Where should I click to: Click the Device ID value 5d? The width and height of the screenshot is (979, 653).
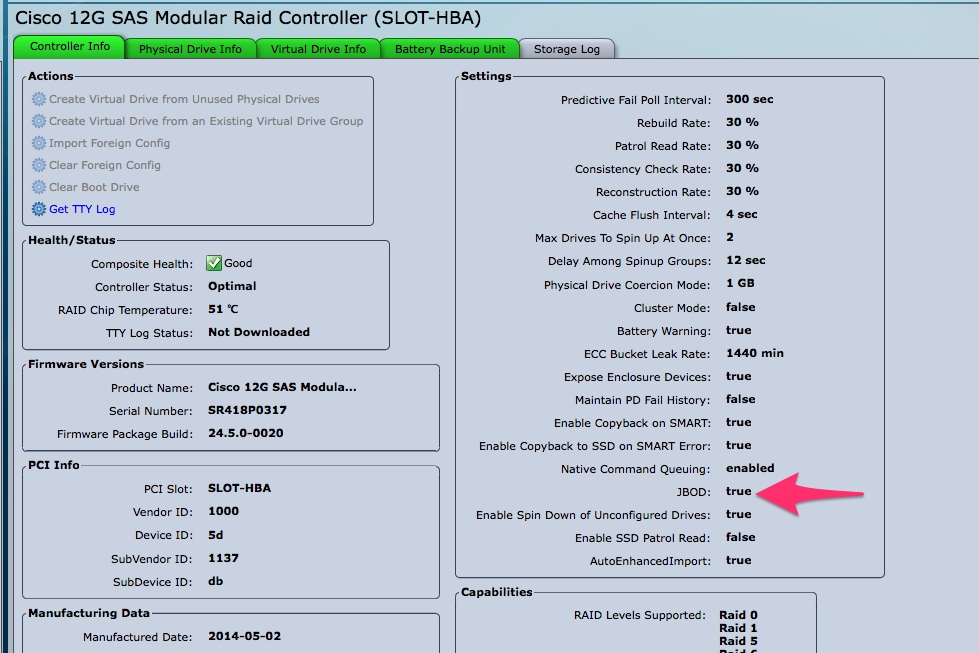click(x=215, y=535)
